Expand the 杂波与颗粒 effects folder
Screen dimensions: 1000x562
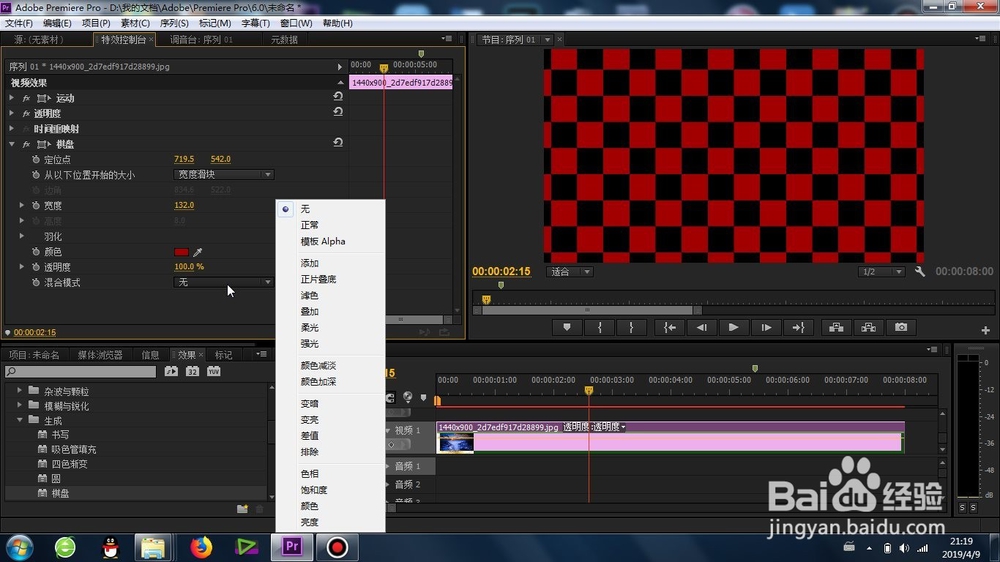coord(20,390)
